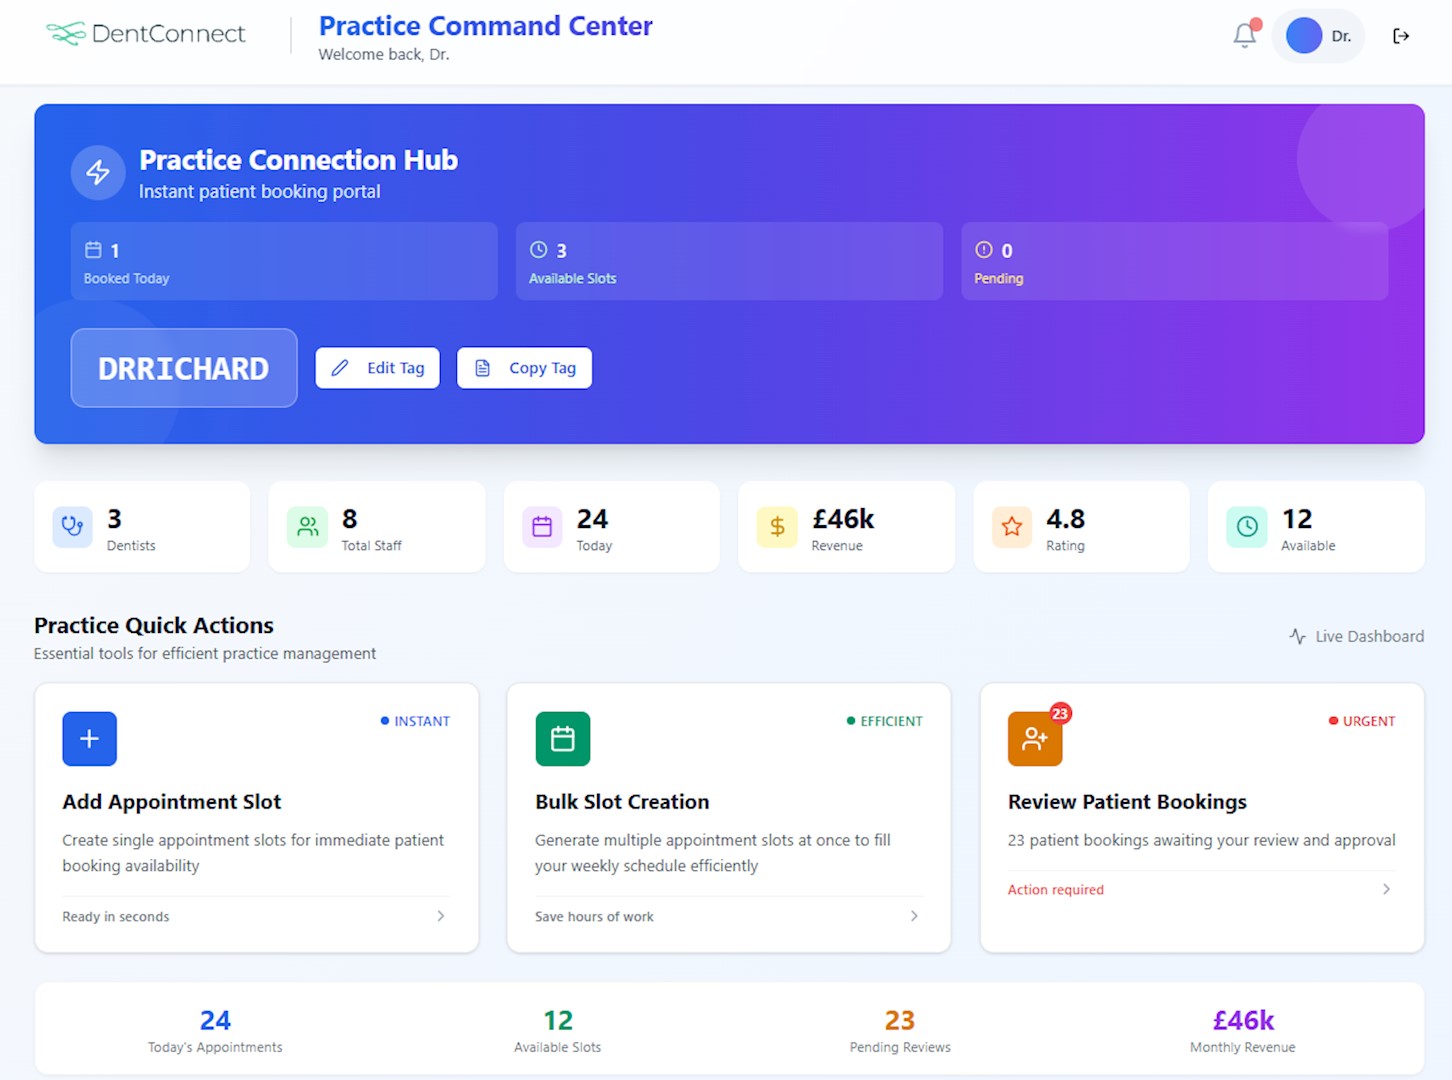Click the clock icon beside Available Slots

538,250
